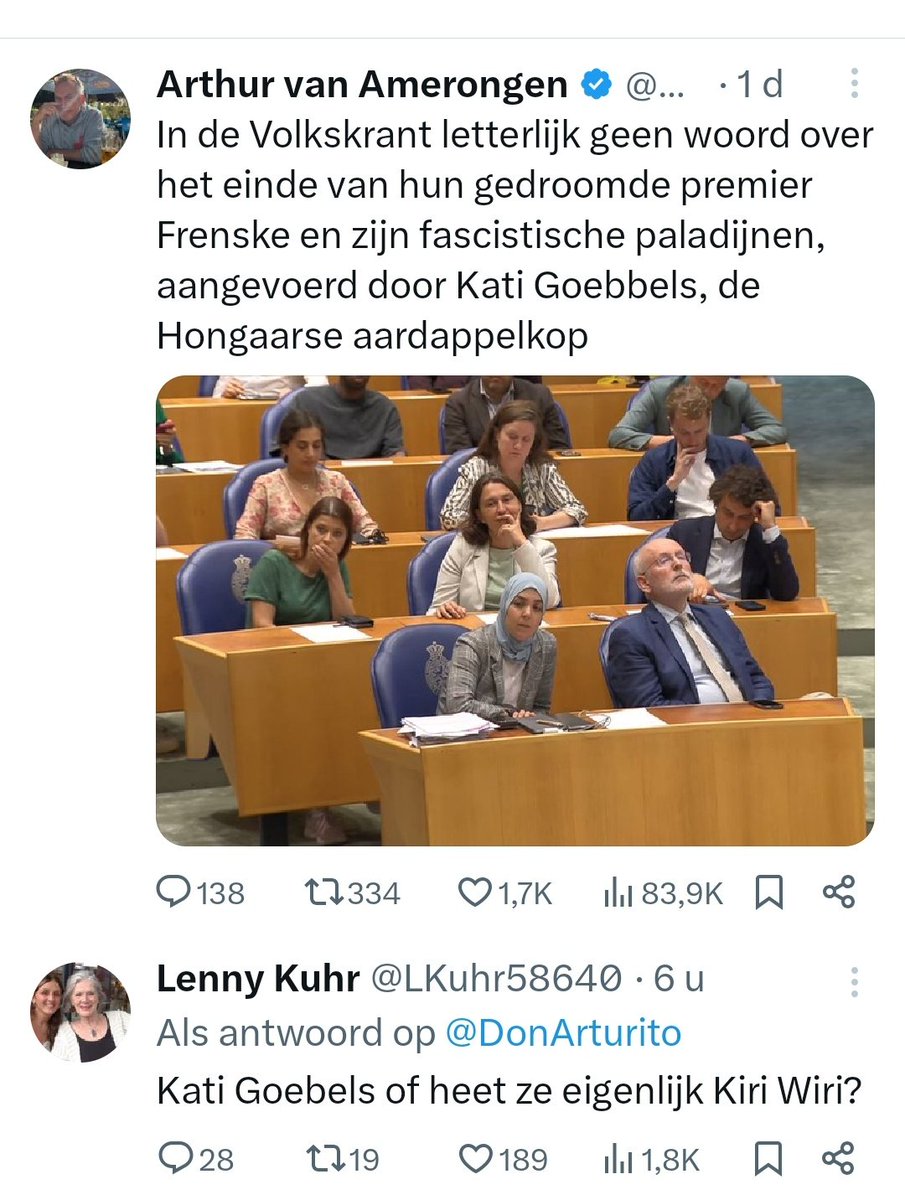905x1200 pixels.
Task: Open more options on Arthur's tweet
Action: [854, 83]
